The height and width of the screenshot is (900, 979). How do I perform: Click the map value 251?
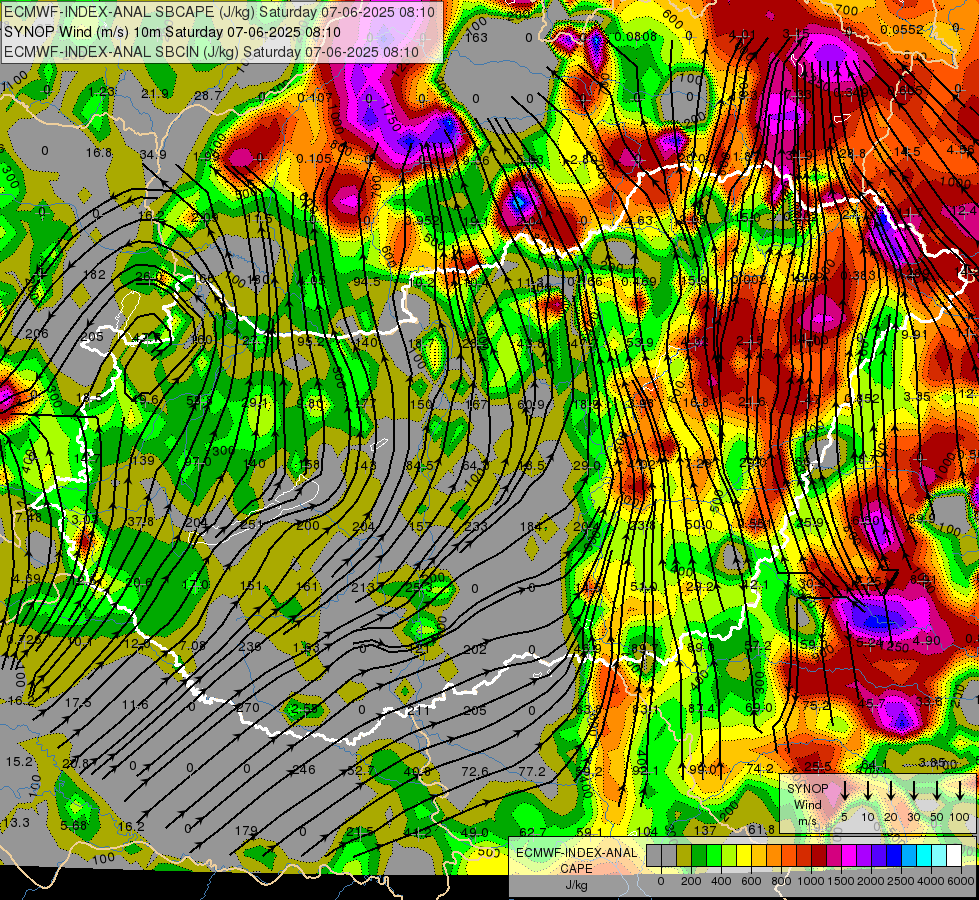[251, 524]
